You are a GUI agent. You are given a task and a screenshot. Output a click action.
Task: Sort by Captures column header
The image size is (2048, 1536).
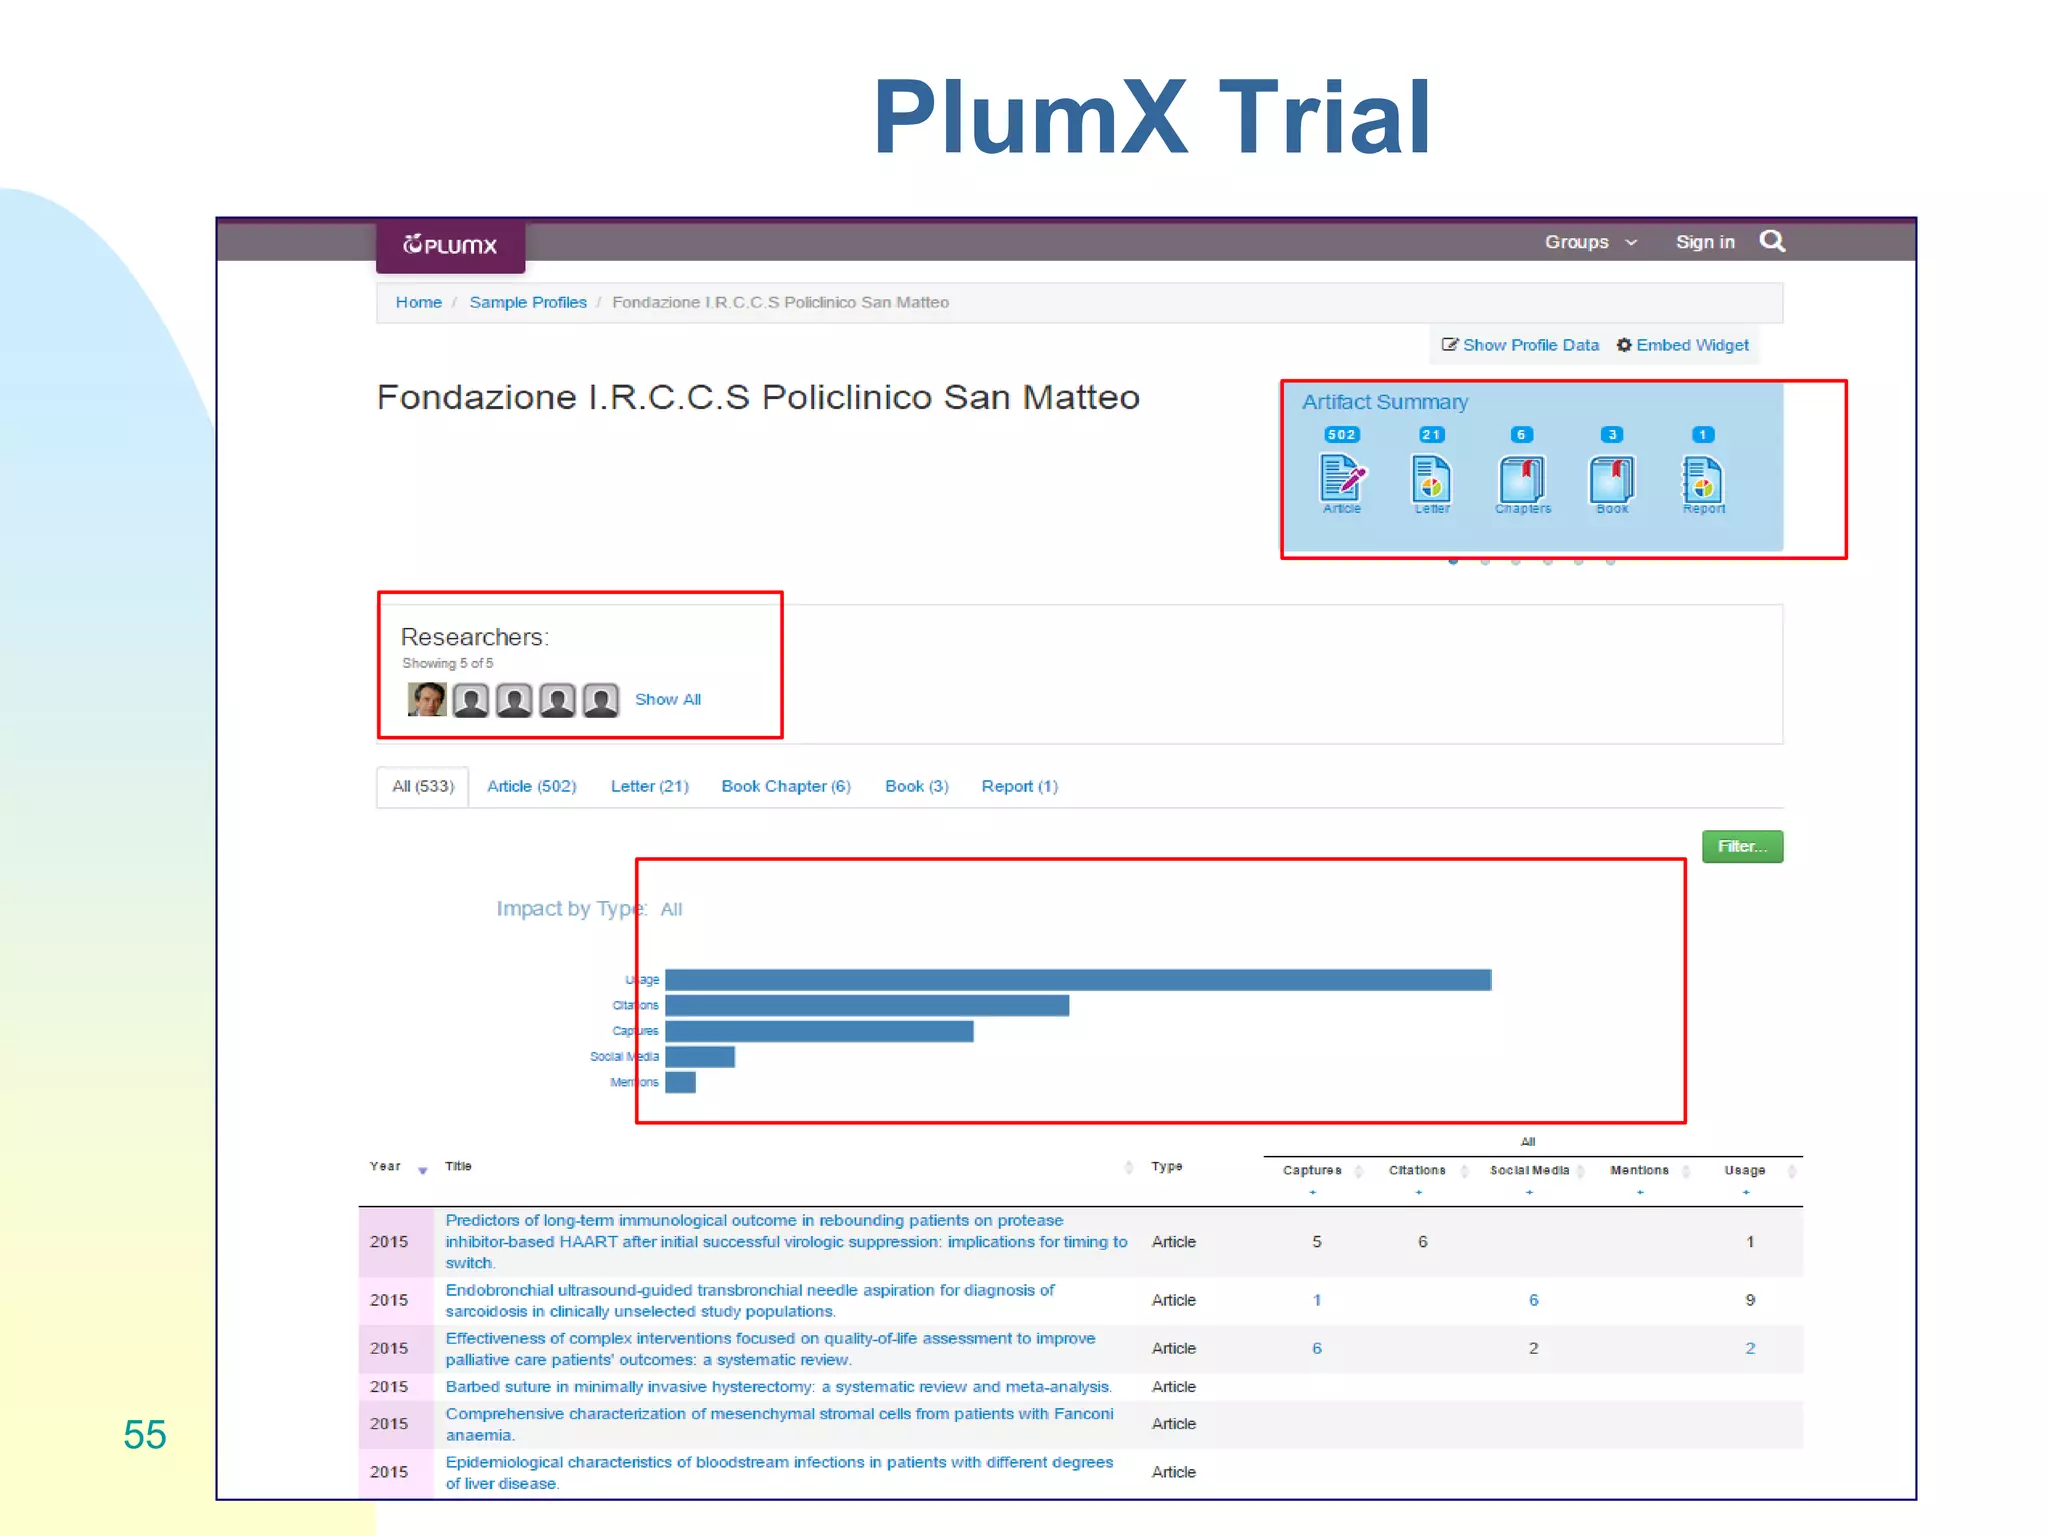(x=1312, y=1170)
